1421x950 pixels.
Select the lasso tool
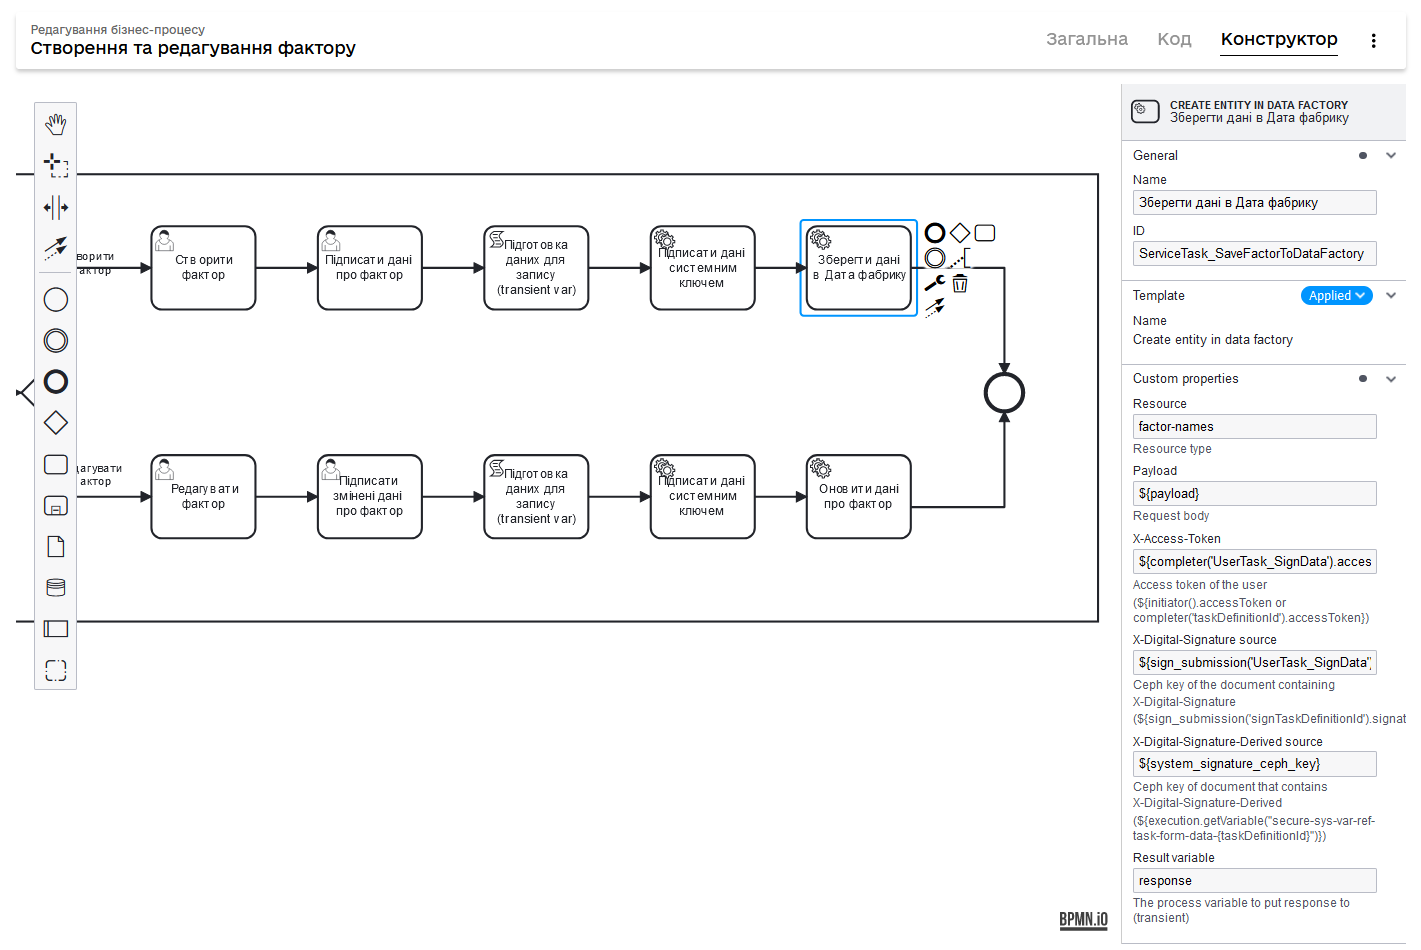[56, 166]
